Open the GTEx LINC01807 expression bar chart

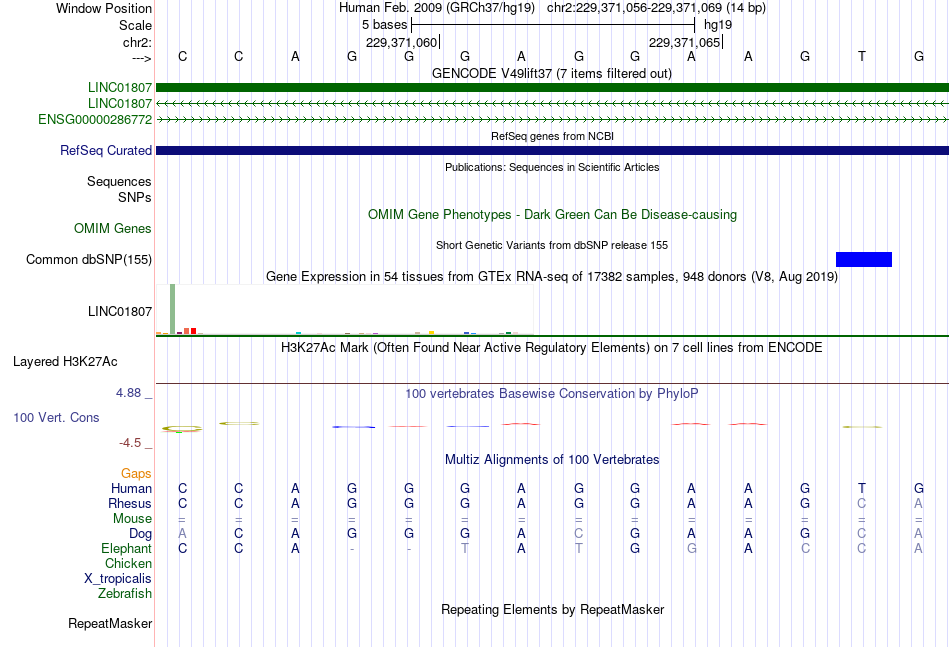point(345,310)
